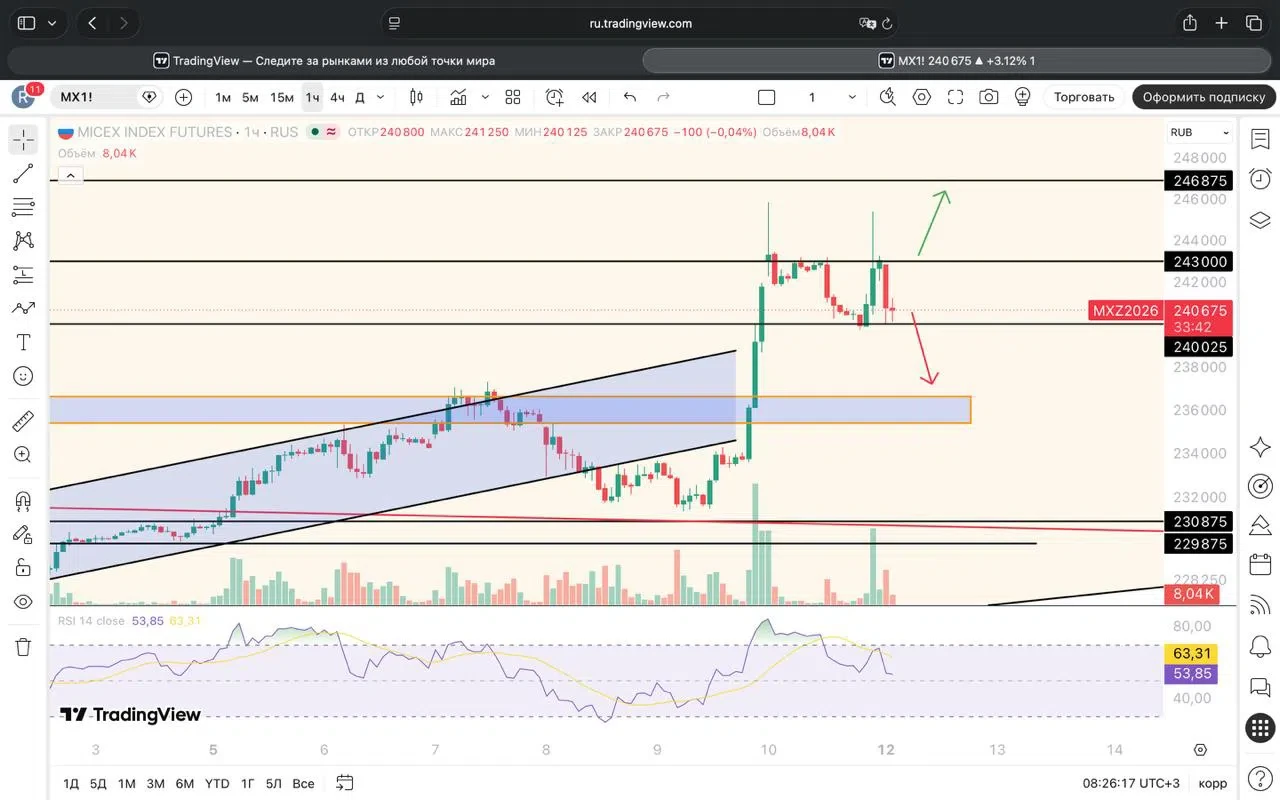
Task: Open the chart settings hexagon icon
Action: coord(921,97)
